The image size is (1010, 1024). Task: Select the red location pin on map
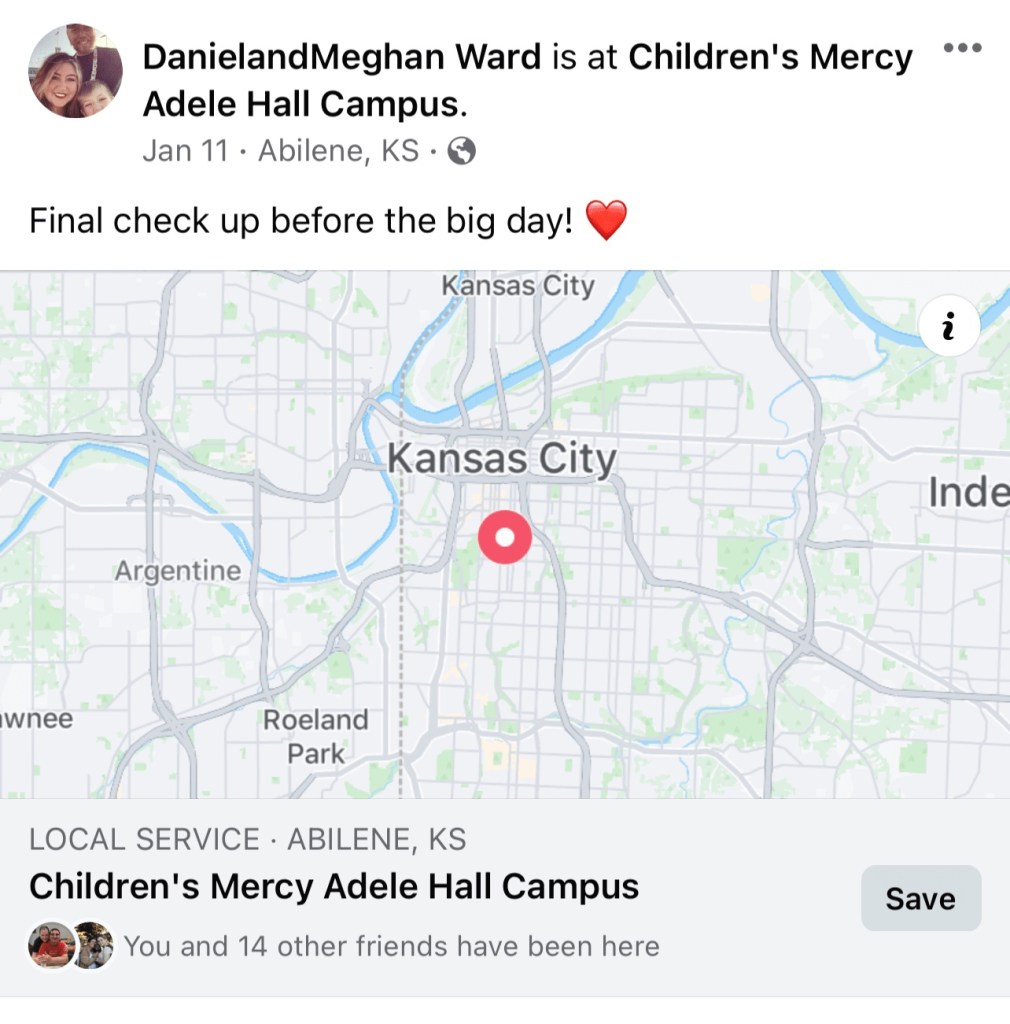(505, 537)
